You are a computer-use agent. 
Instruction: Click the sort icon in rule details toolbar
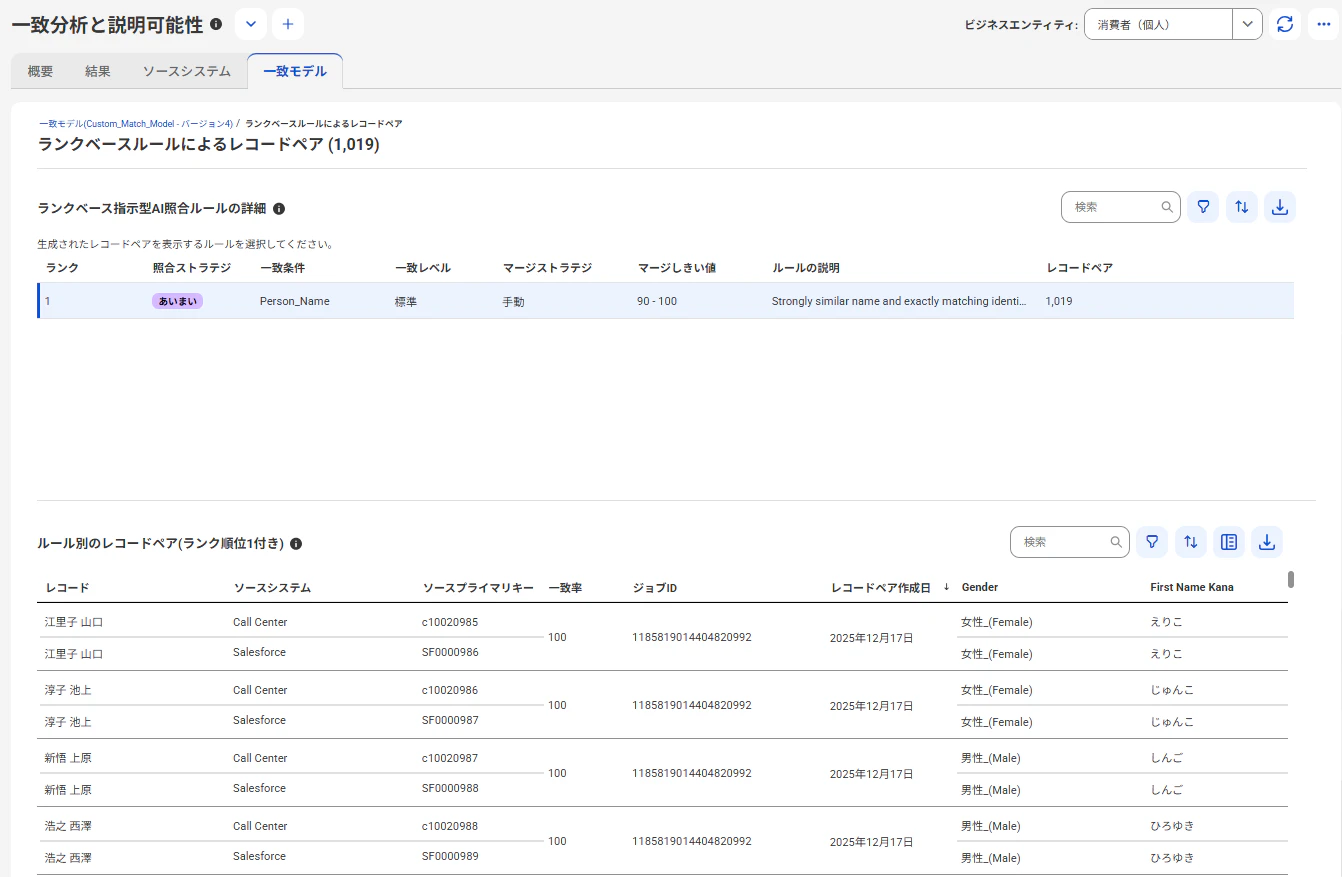(x=1242, y=207)
